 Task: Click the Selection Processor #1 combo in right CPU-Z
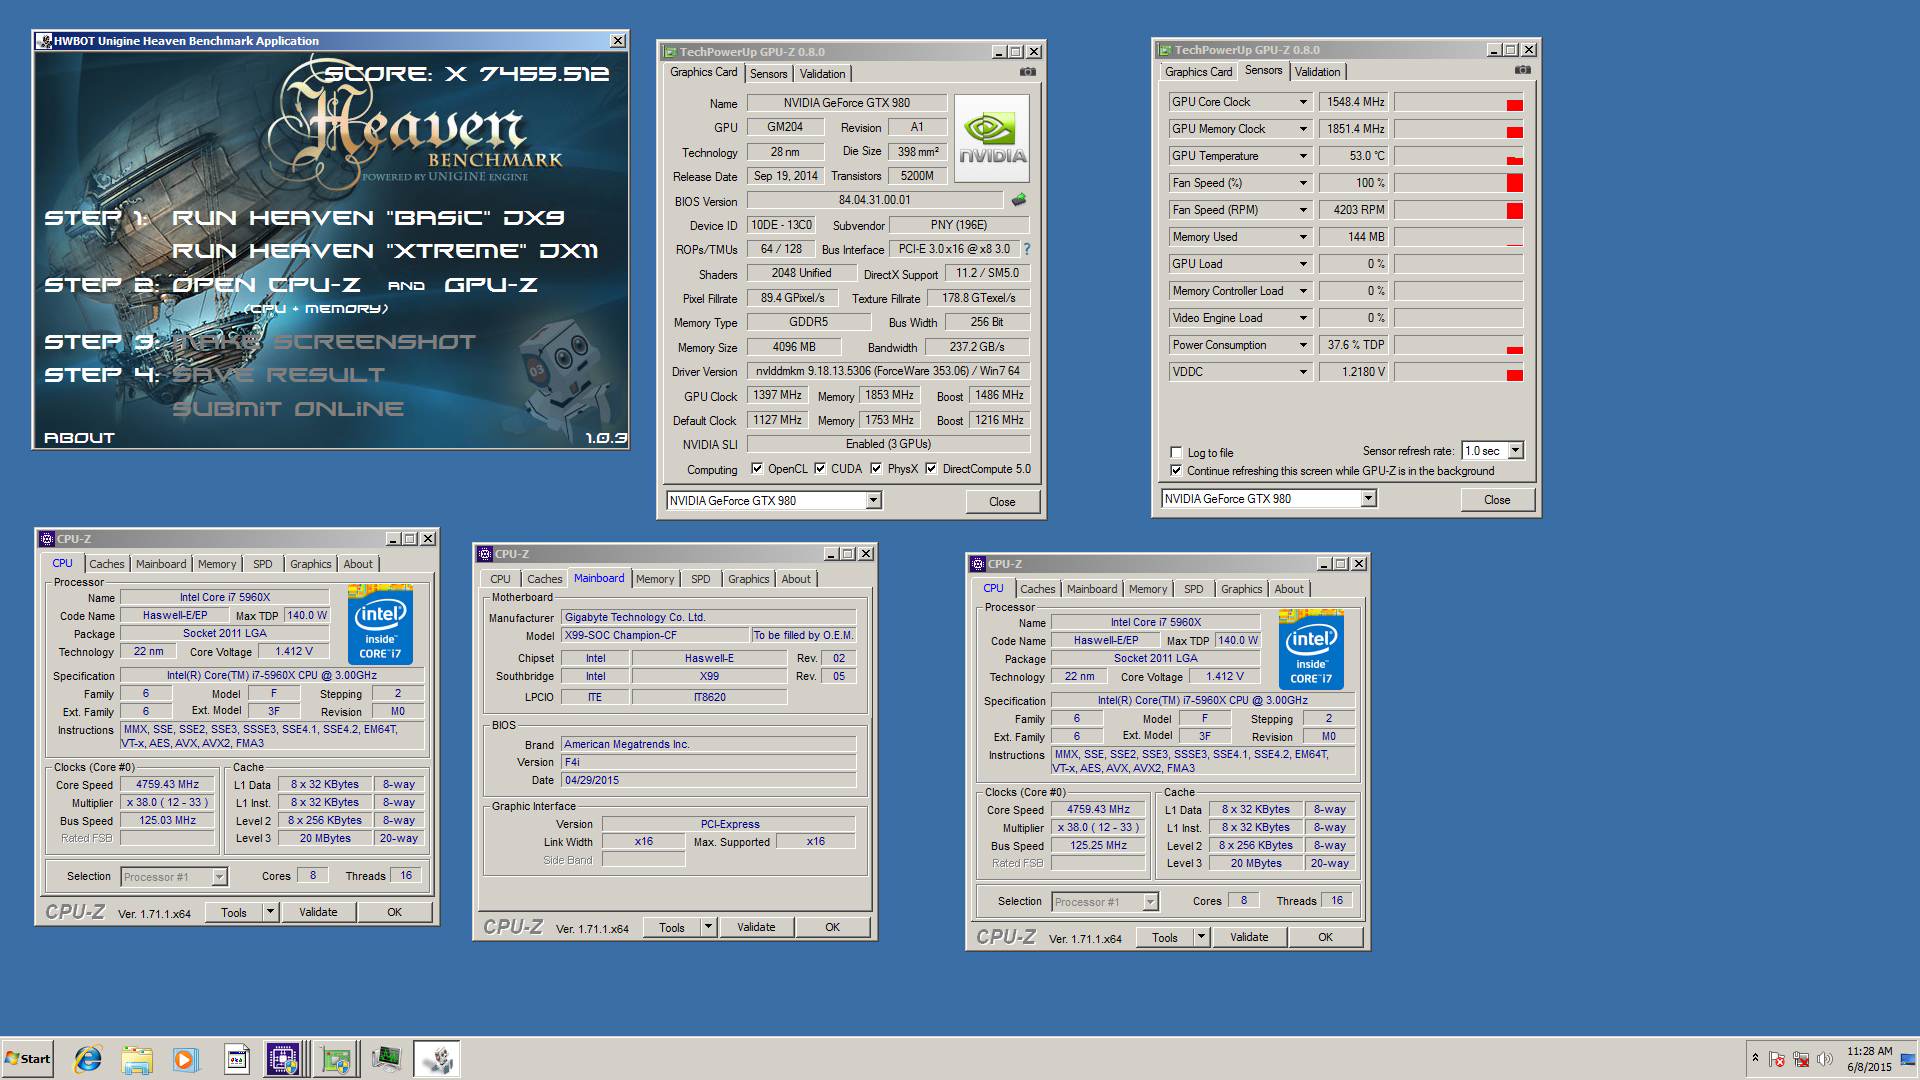pos(1105,901)
